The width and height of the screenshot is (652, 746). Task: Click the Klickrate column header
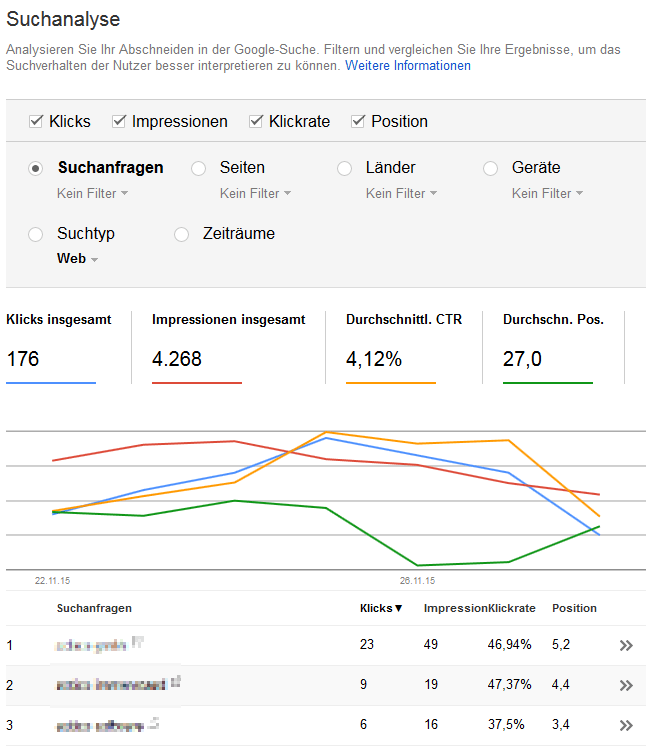512,609
